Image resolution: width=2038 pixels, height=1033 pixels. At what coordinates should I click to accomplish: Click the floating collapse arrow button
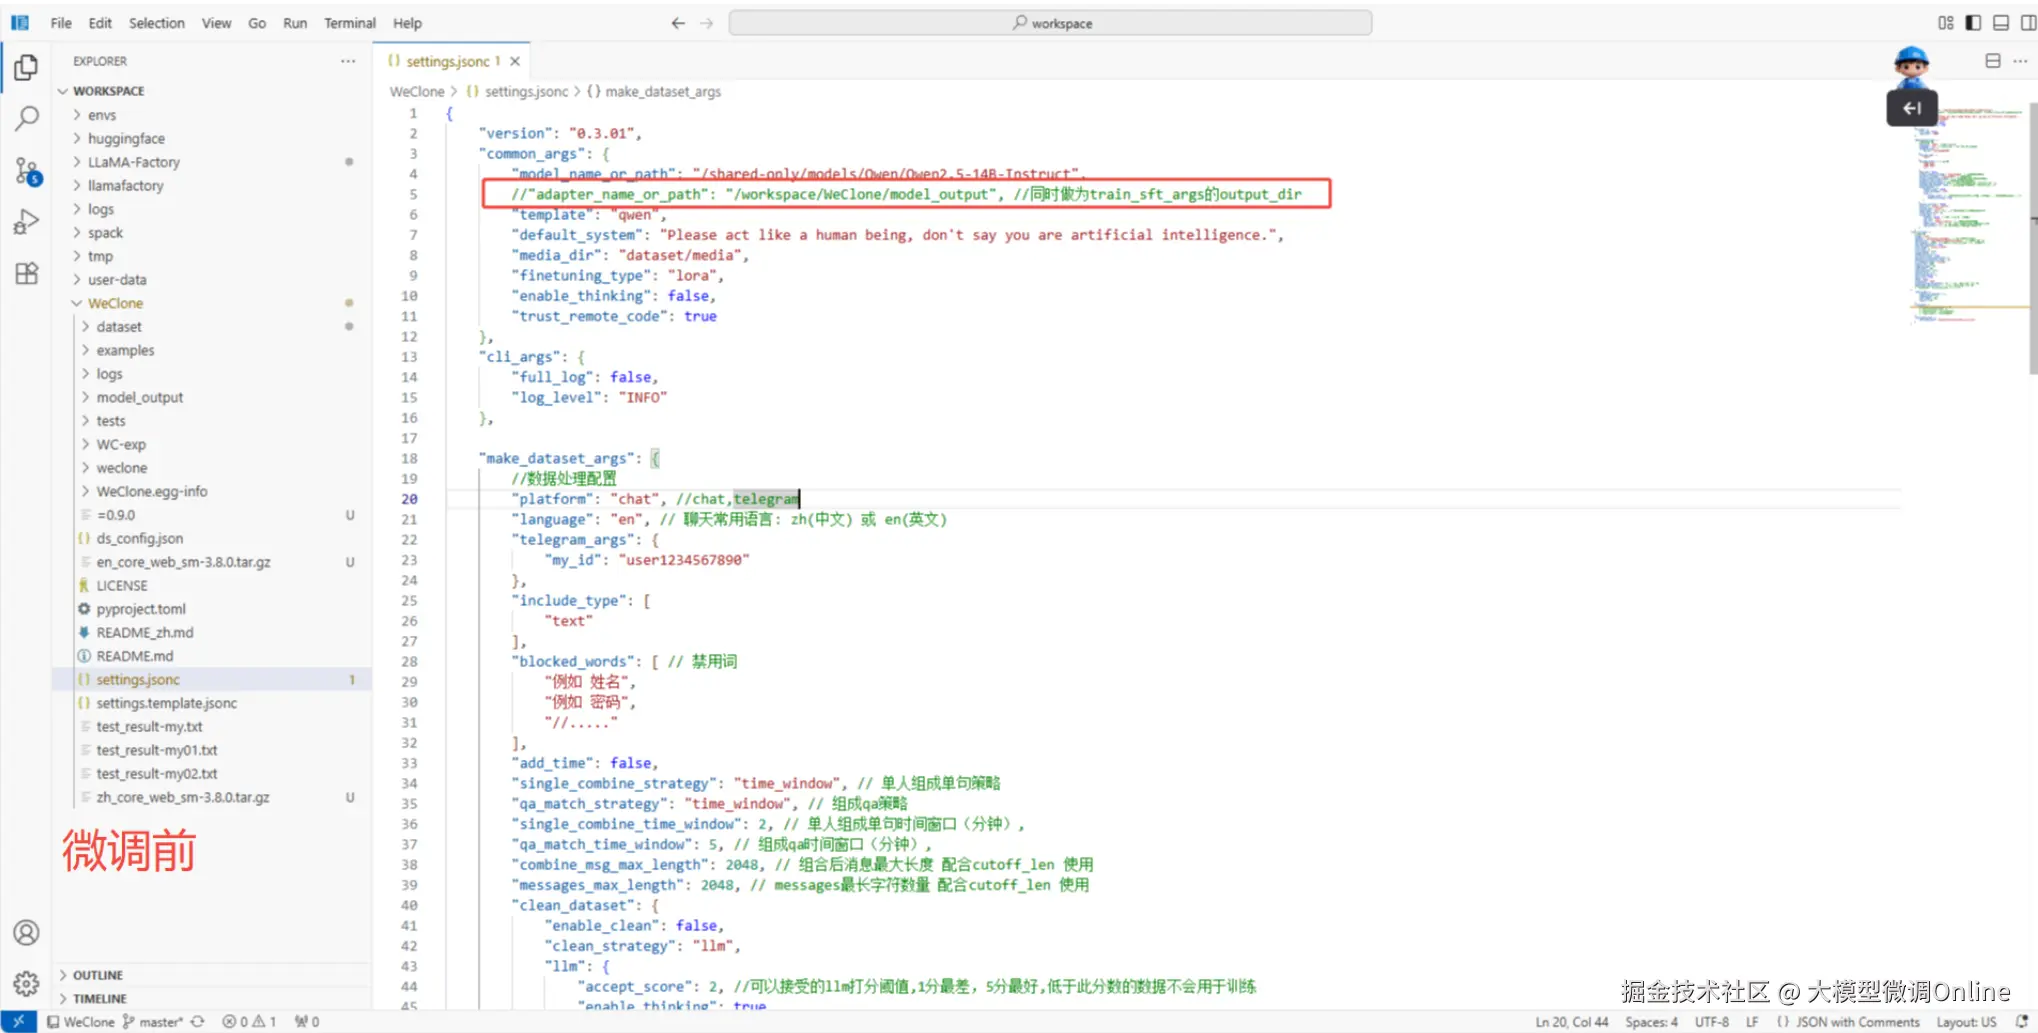coord(1912,108)
